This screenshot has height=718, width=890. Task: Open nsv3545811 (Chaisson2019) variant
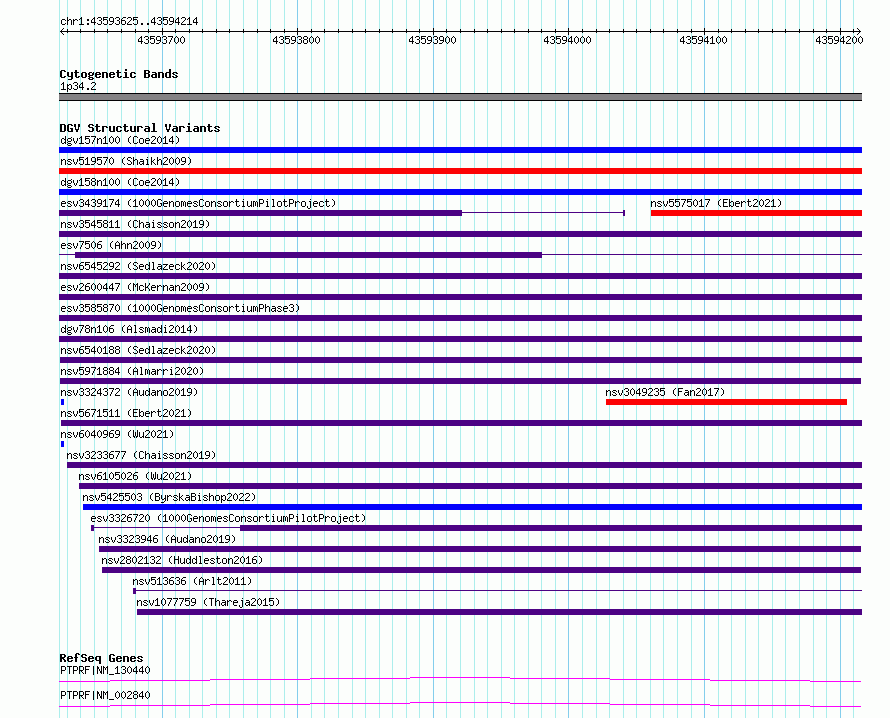point(135,224)
